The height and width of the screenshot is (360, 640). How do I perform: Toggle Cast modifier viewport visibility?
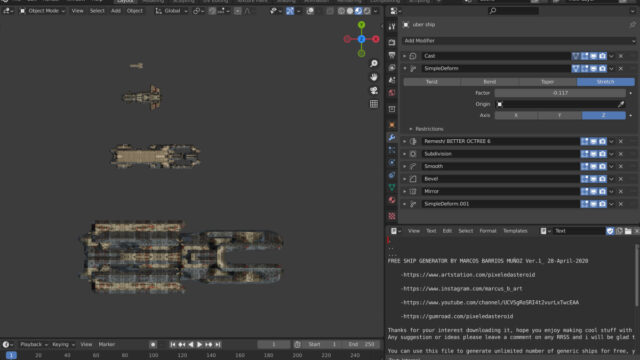tap(593, 56)
